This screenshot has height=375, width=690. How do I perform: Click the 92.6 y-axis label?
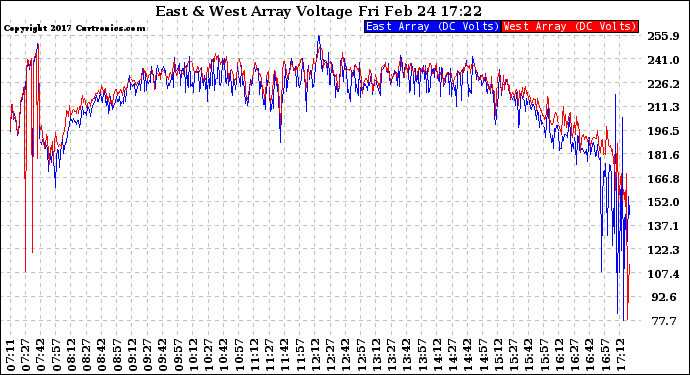pyautogui.click(x=664, y=297)
